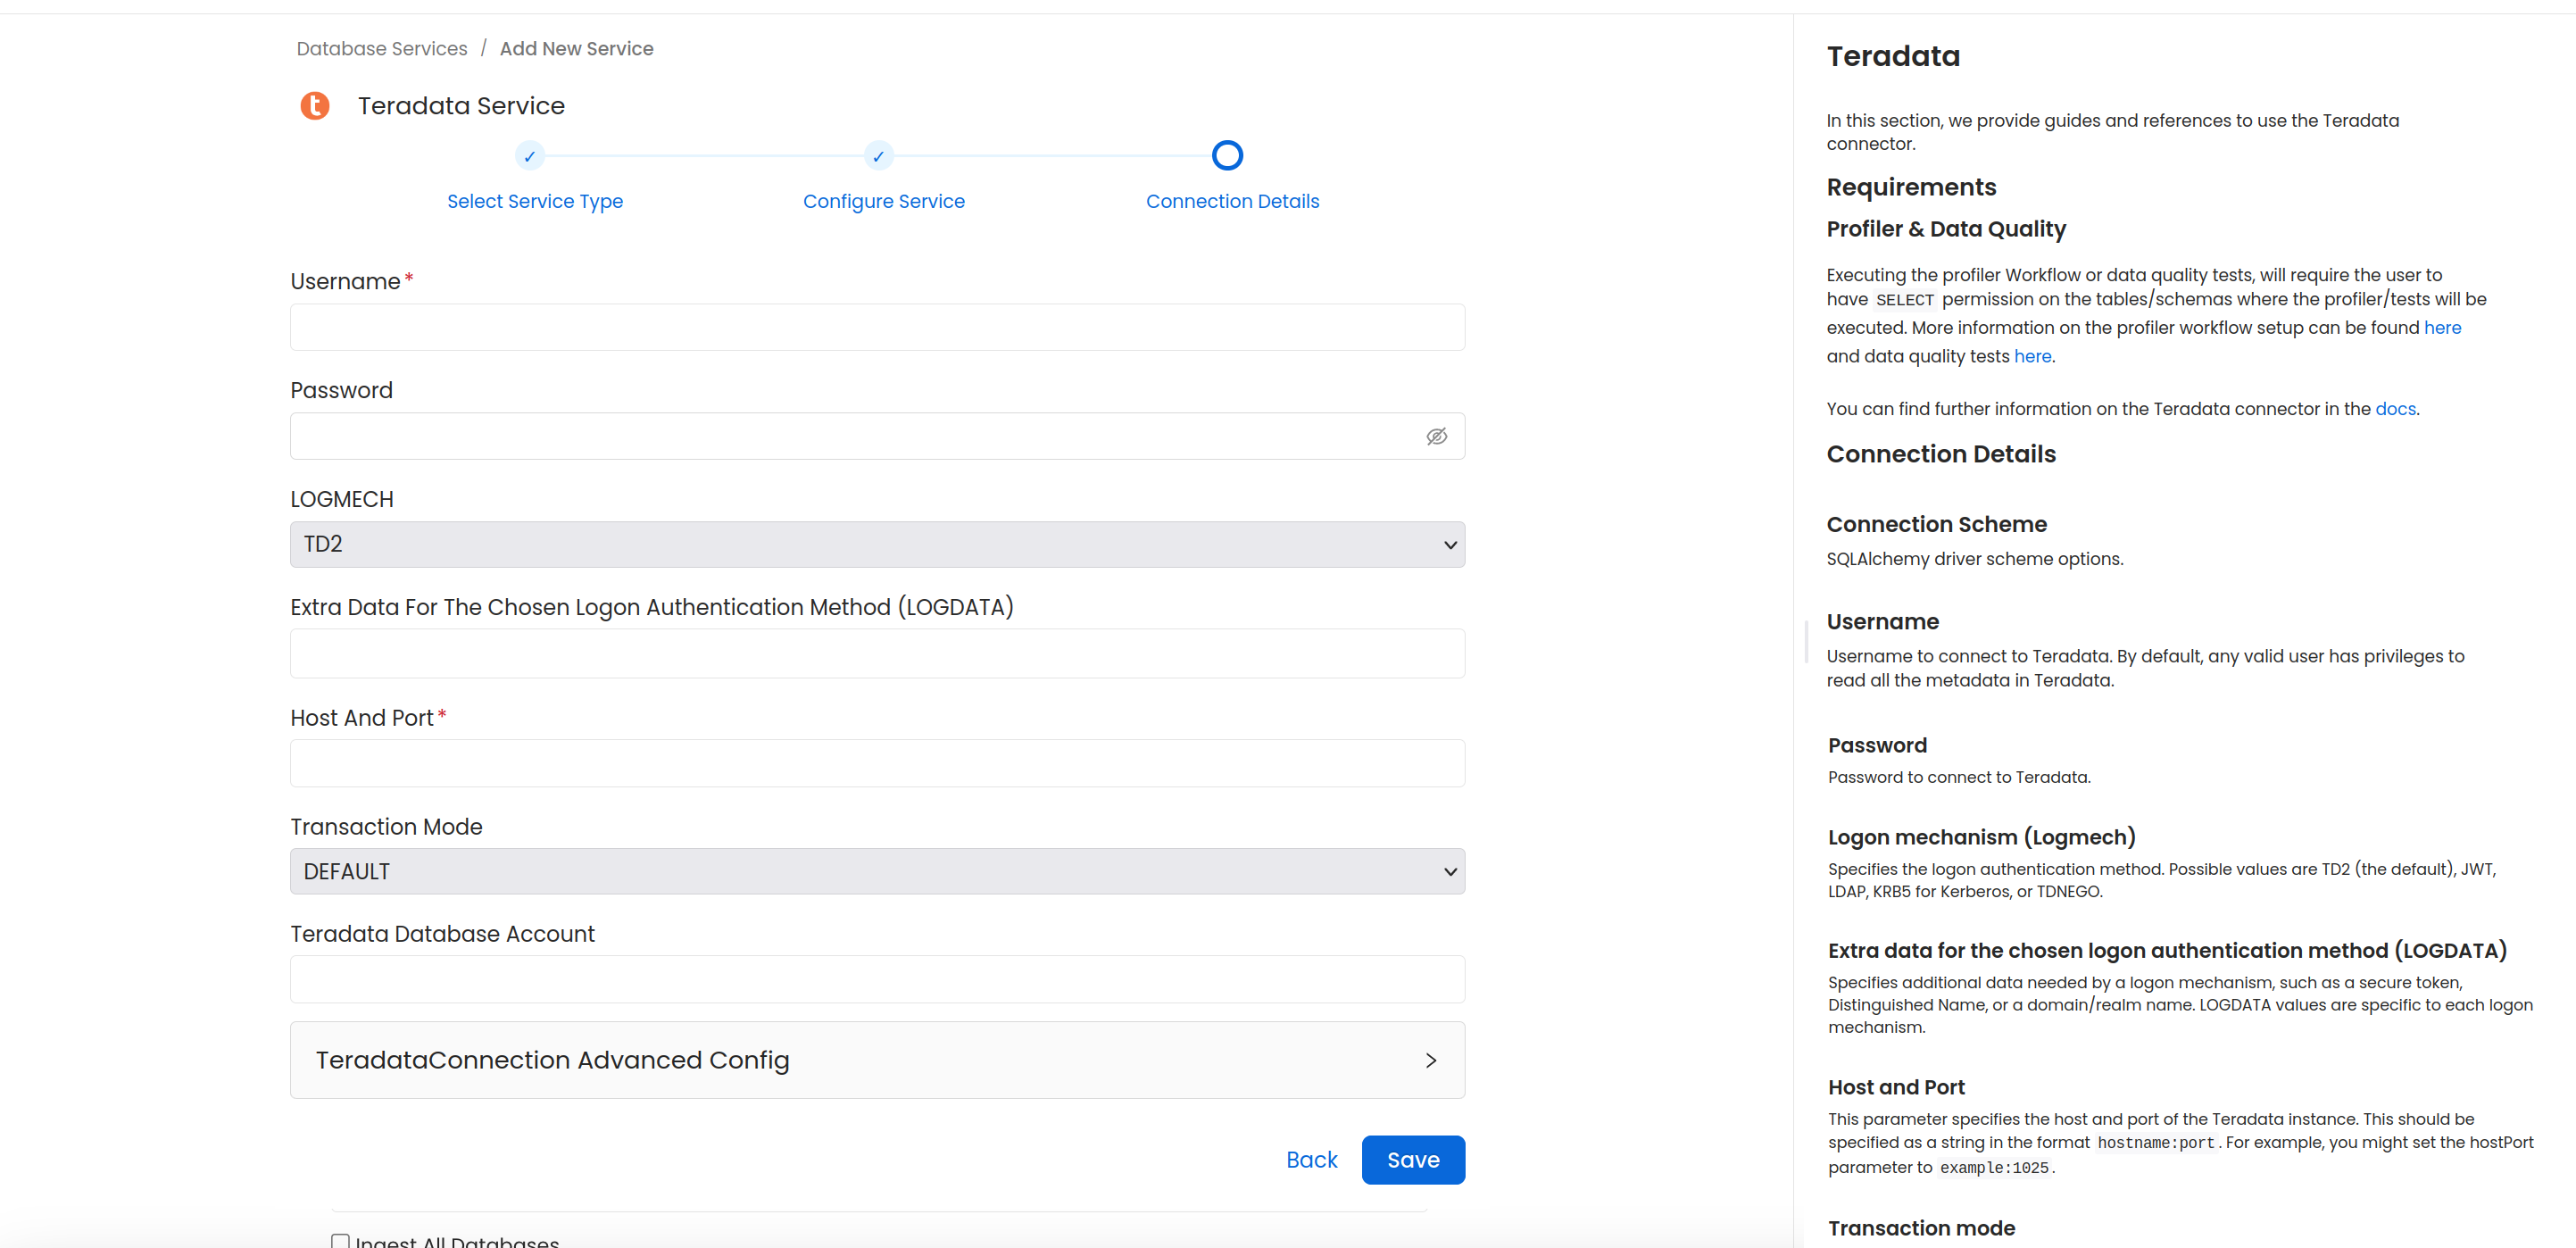The image size is (2576, 1248).
Task: Click the Teradata service logo icon
Action: (315, 105)
